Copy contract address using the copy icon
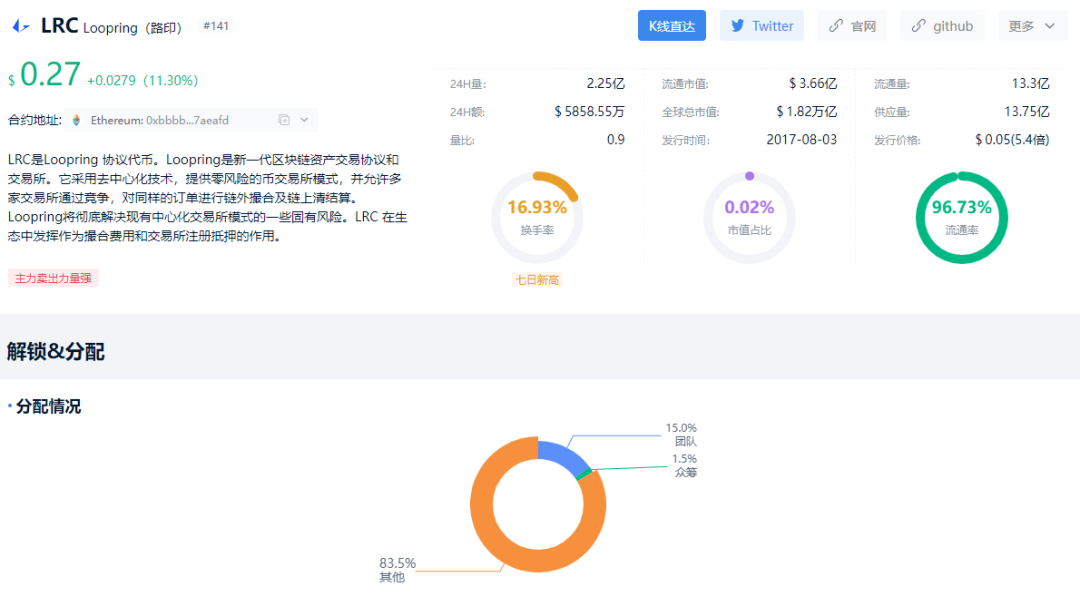 [x=283, y=120]
